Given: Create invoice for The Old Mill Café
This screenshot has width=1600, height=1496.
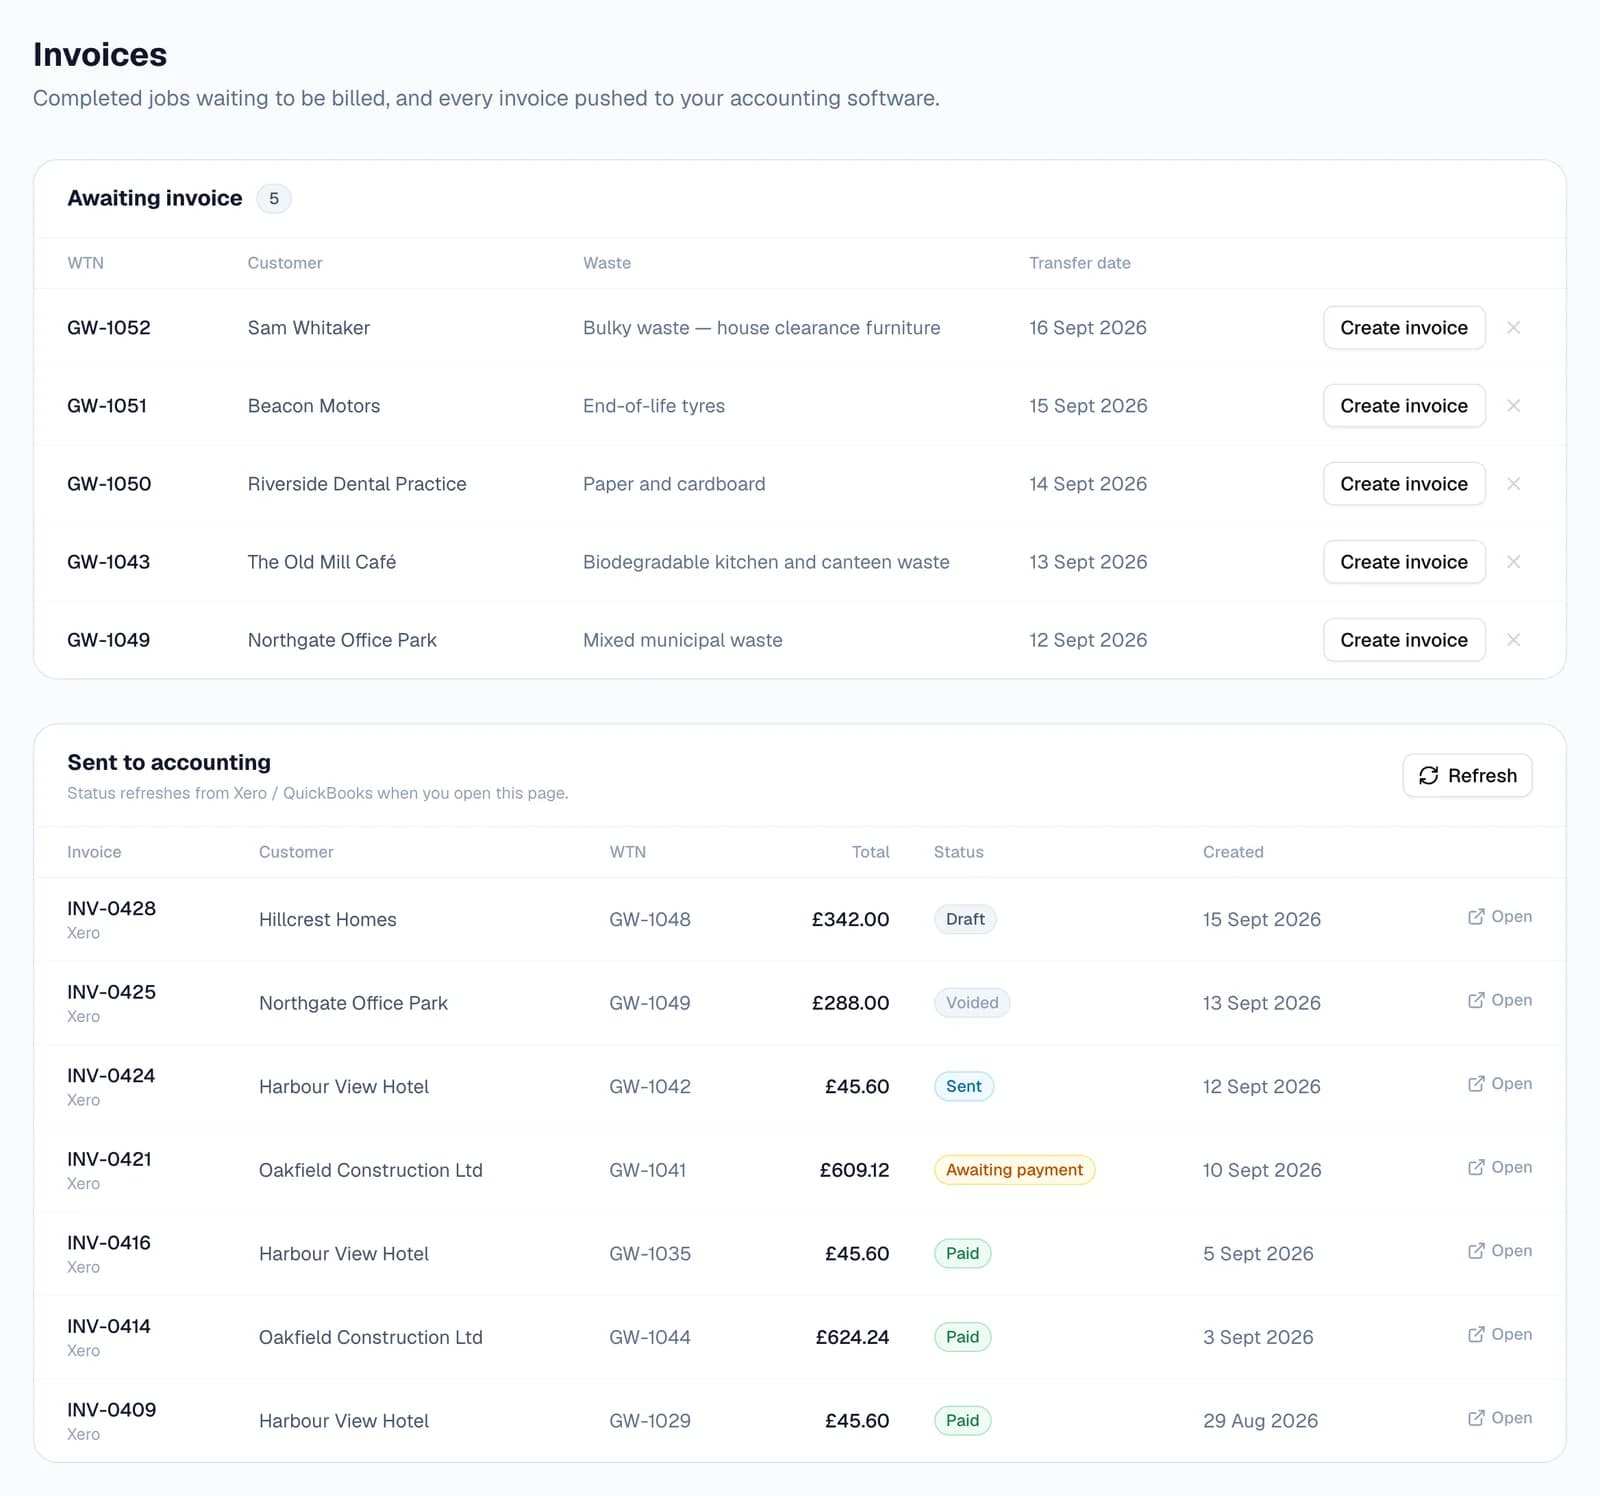Looking at the screenshot, I should tap(1404, 562).
